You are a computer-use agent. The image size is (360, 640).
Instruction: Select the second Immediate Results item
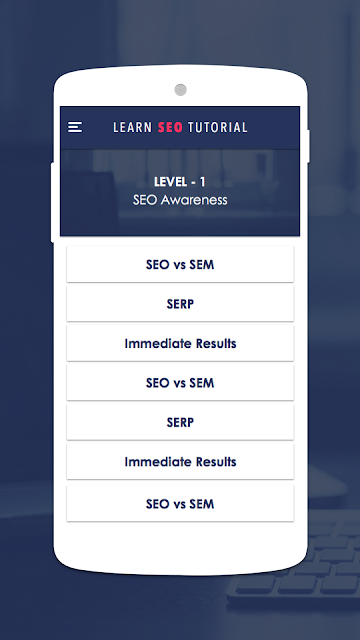(180, 462)
